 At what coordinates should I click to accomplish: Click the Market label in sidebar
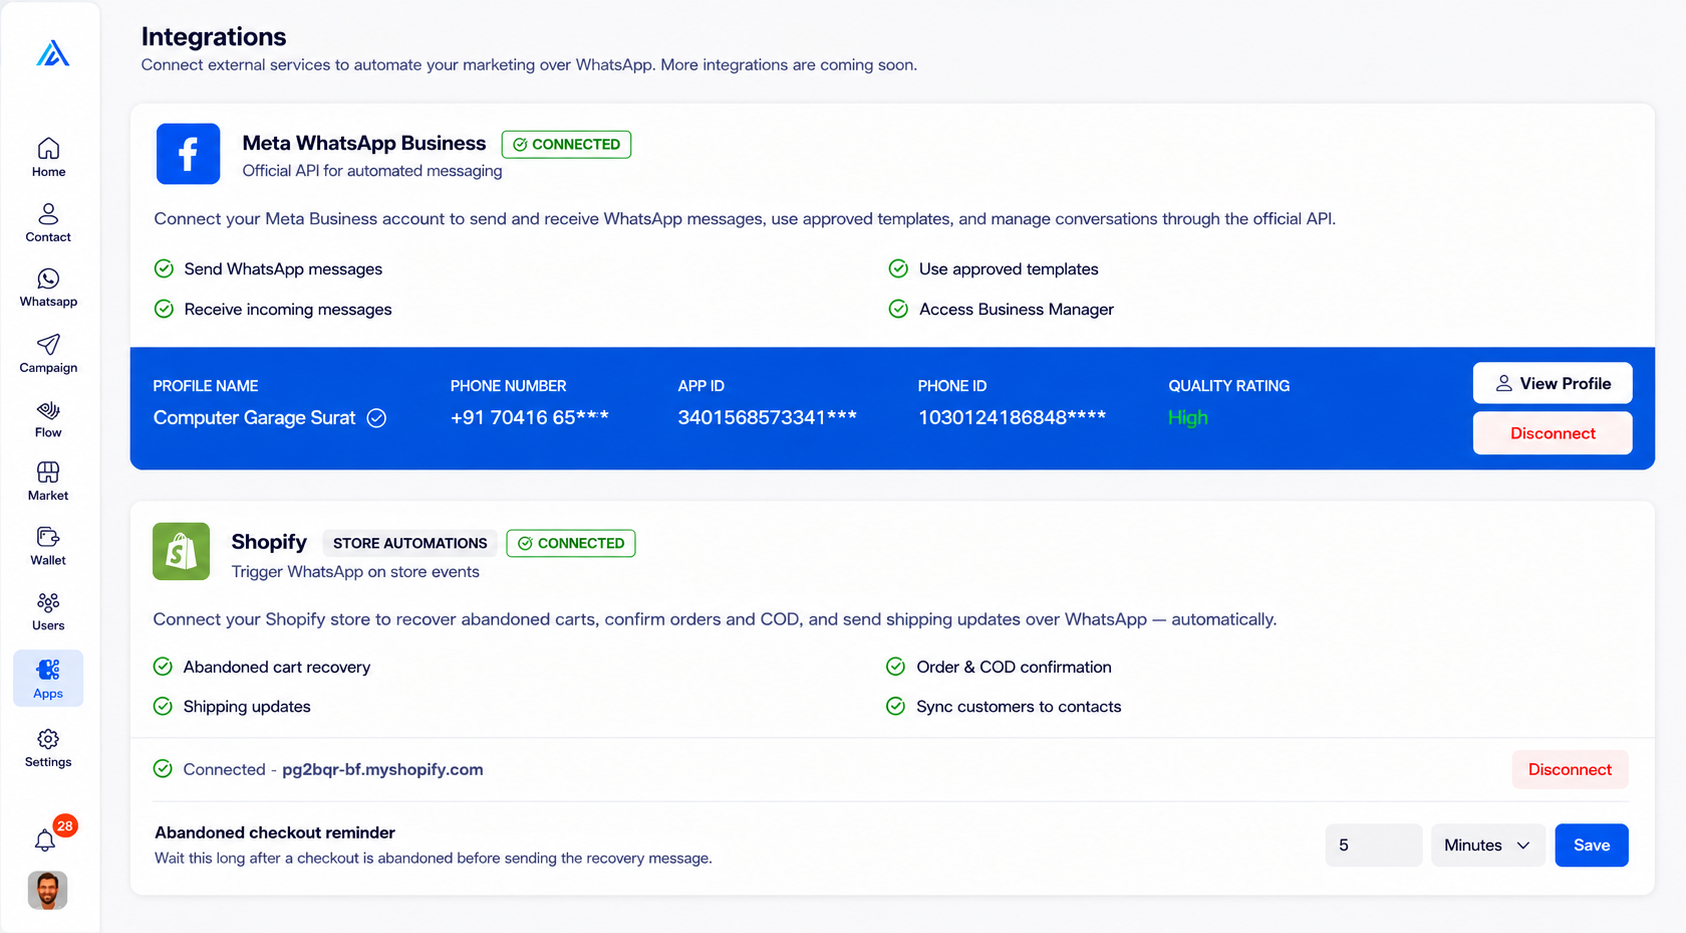(x=48, y=495)
